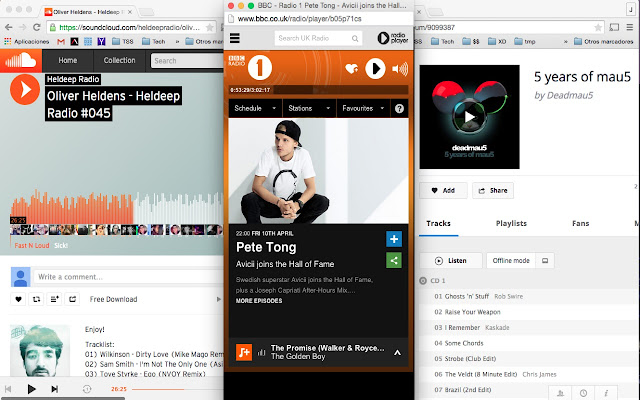This screenshot has width=640, height=400.
Task: Add station to favourites heart icon
Action: 351,69
